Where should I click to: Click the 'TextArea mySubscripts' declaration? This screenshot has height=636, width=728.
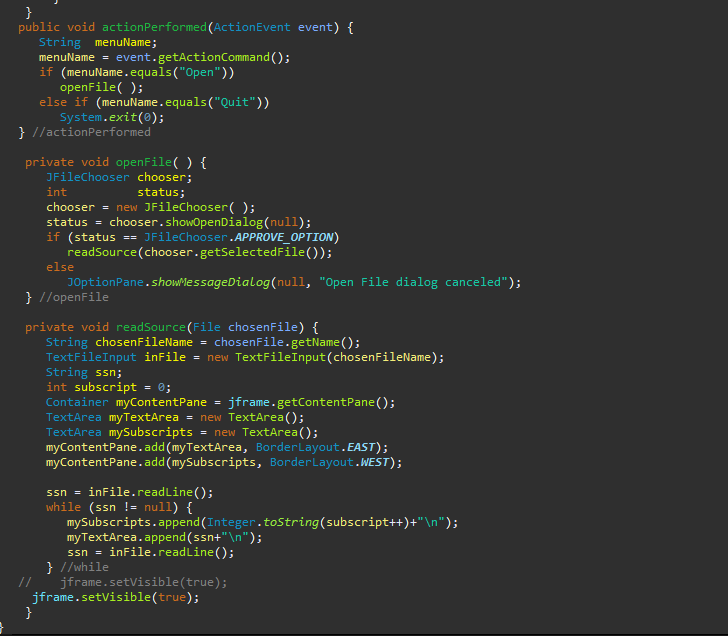(119, 432)
